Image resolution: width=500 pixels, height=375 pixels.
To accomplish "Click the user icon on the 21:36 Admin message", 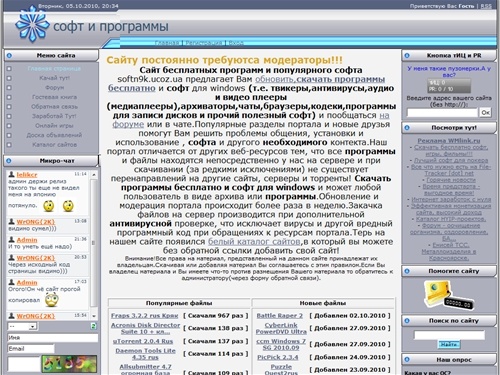I will [12, 240].
